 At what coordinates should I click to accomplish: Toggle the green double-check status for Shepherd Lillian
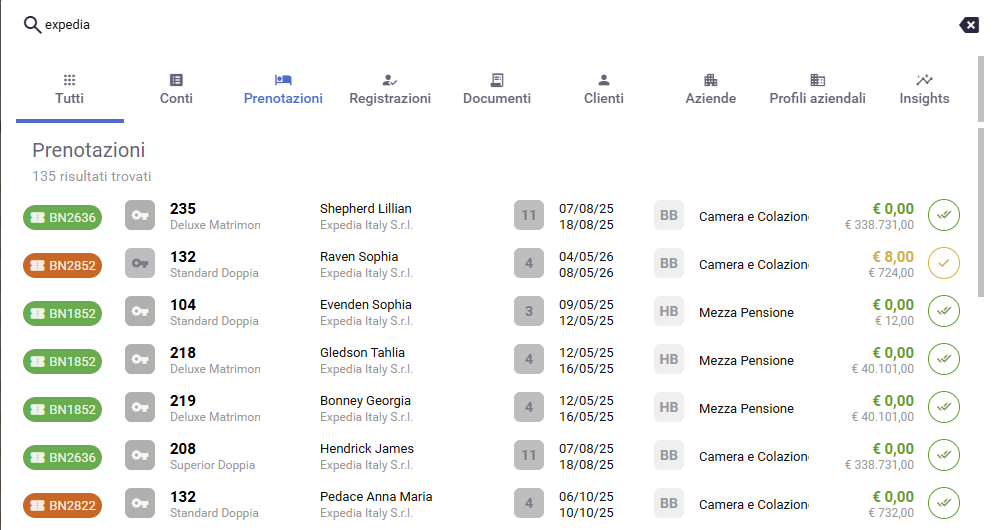click(943, 215)
